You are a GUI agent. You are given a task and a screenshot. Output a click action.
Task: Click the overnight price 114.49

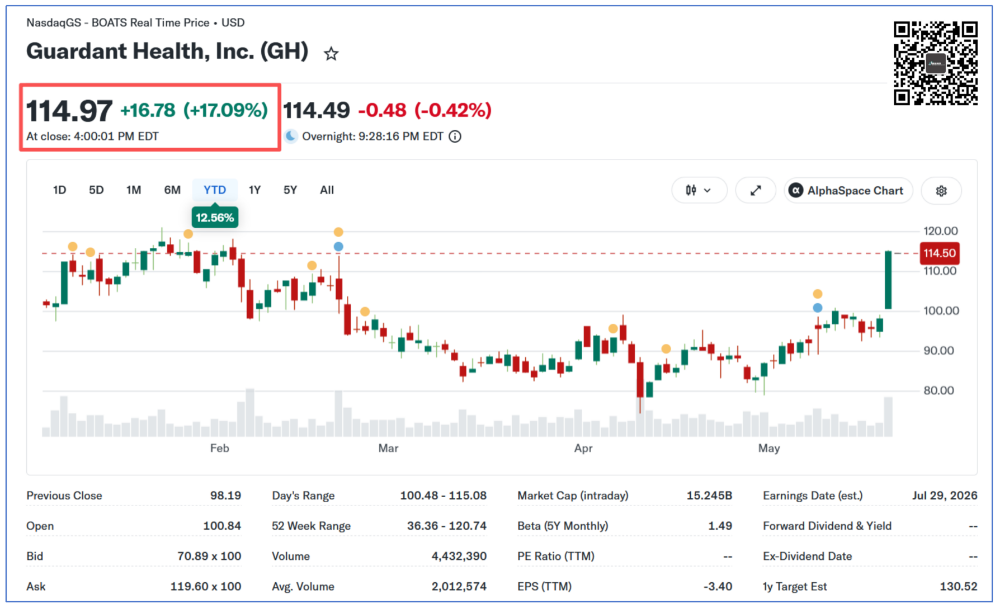pos(316,110)
